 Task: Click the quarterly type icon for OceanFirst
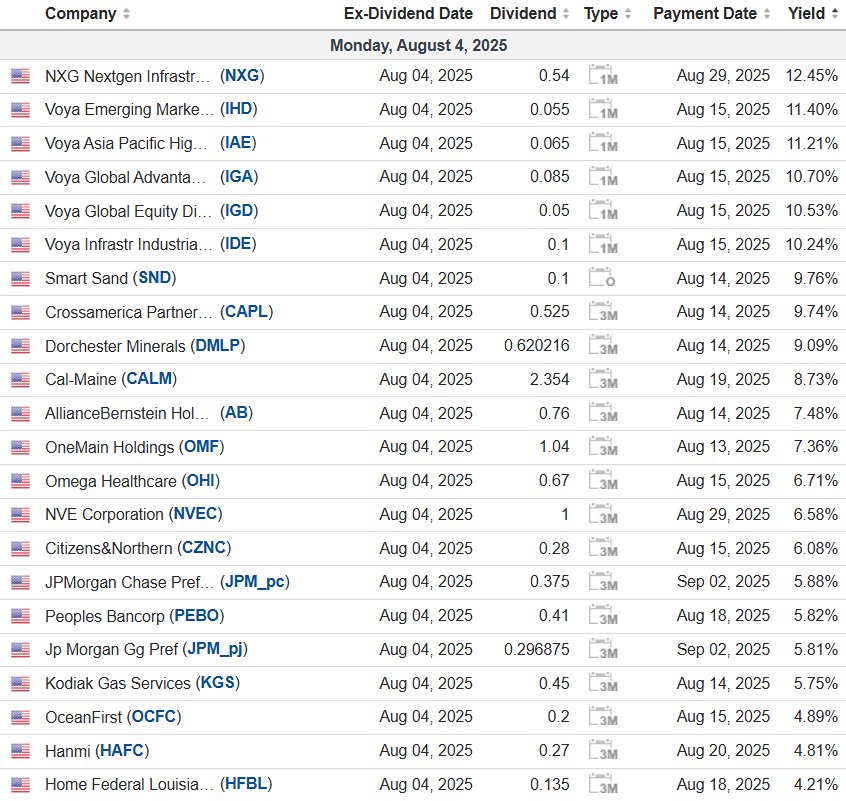pos(602,717)
